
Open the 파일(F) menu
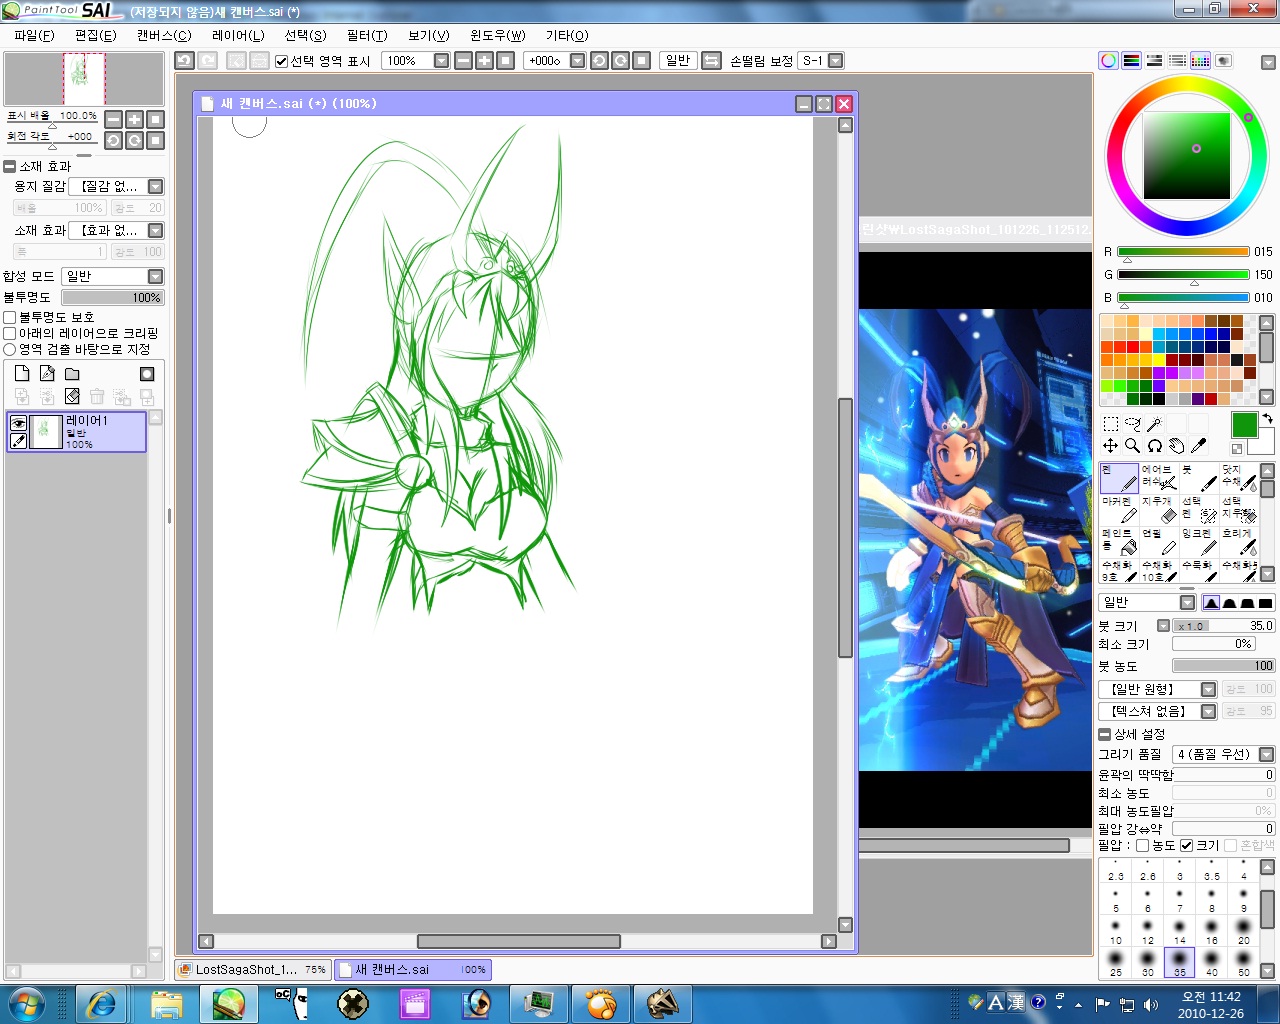34,35
